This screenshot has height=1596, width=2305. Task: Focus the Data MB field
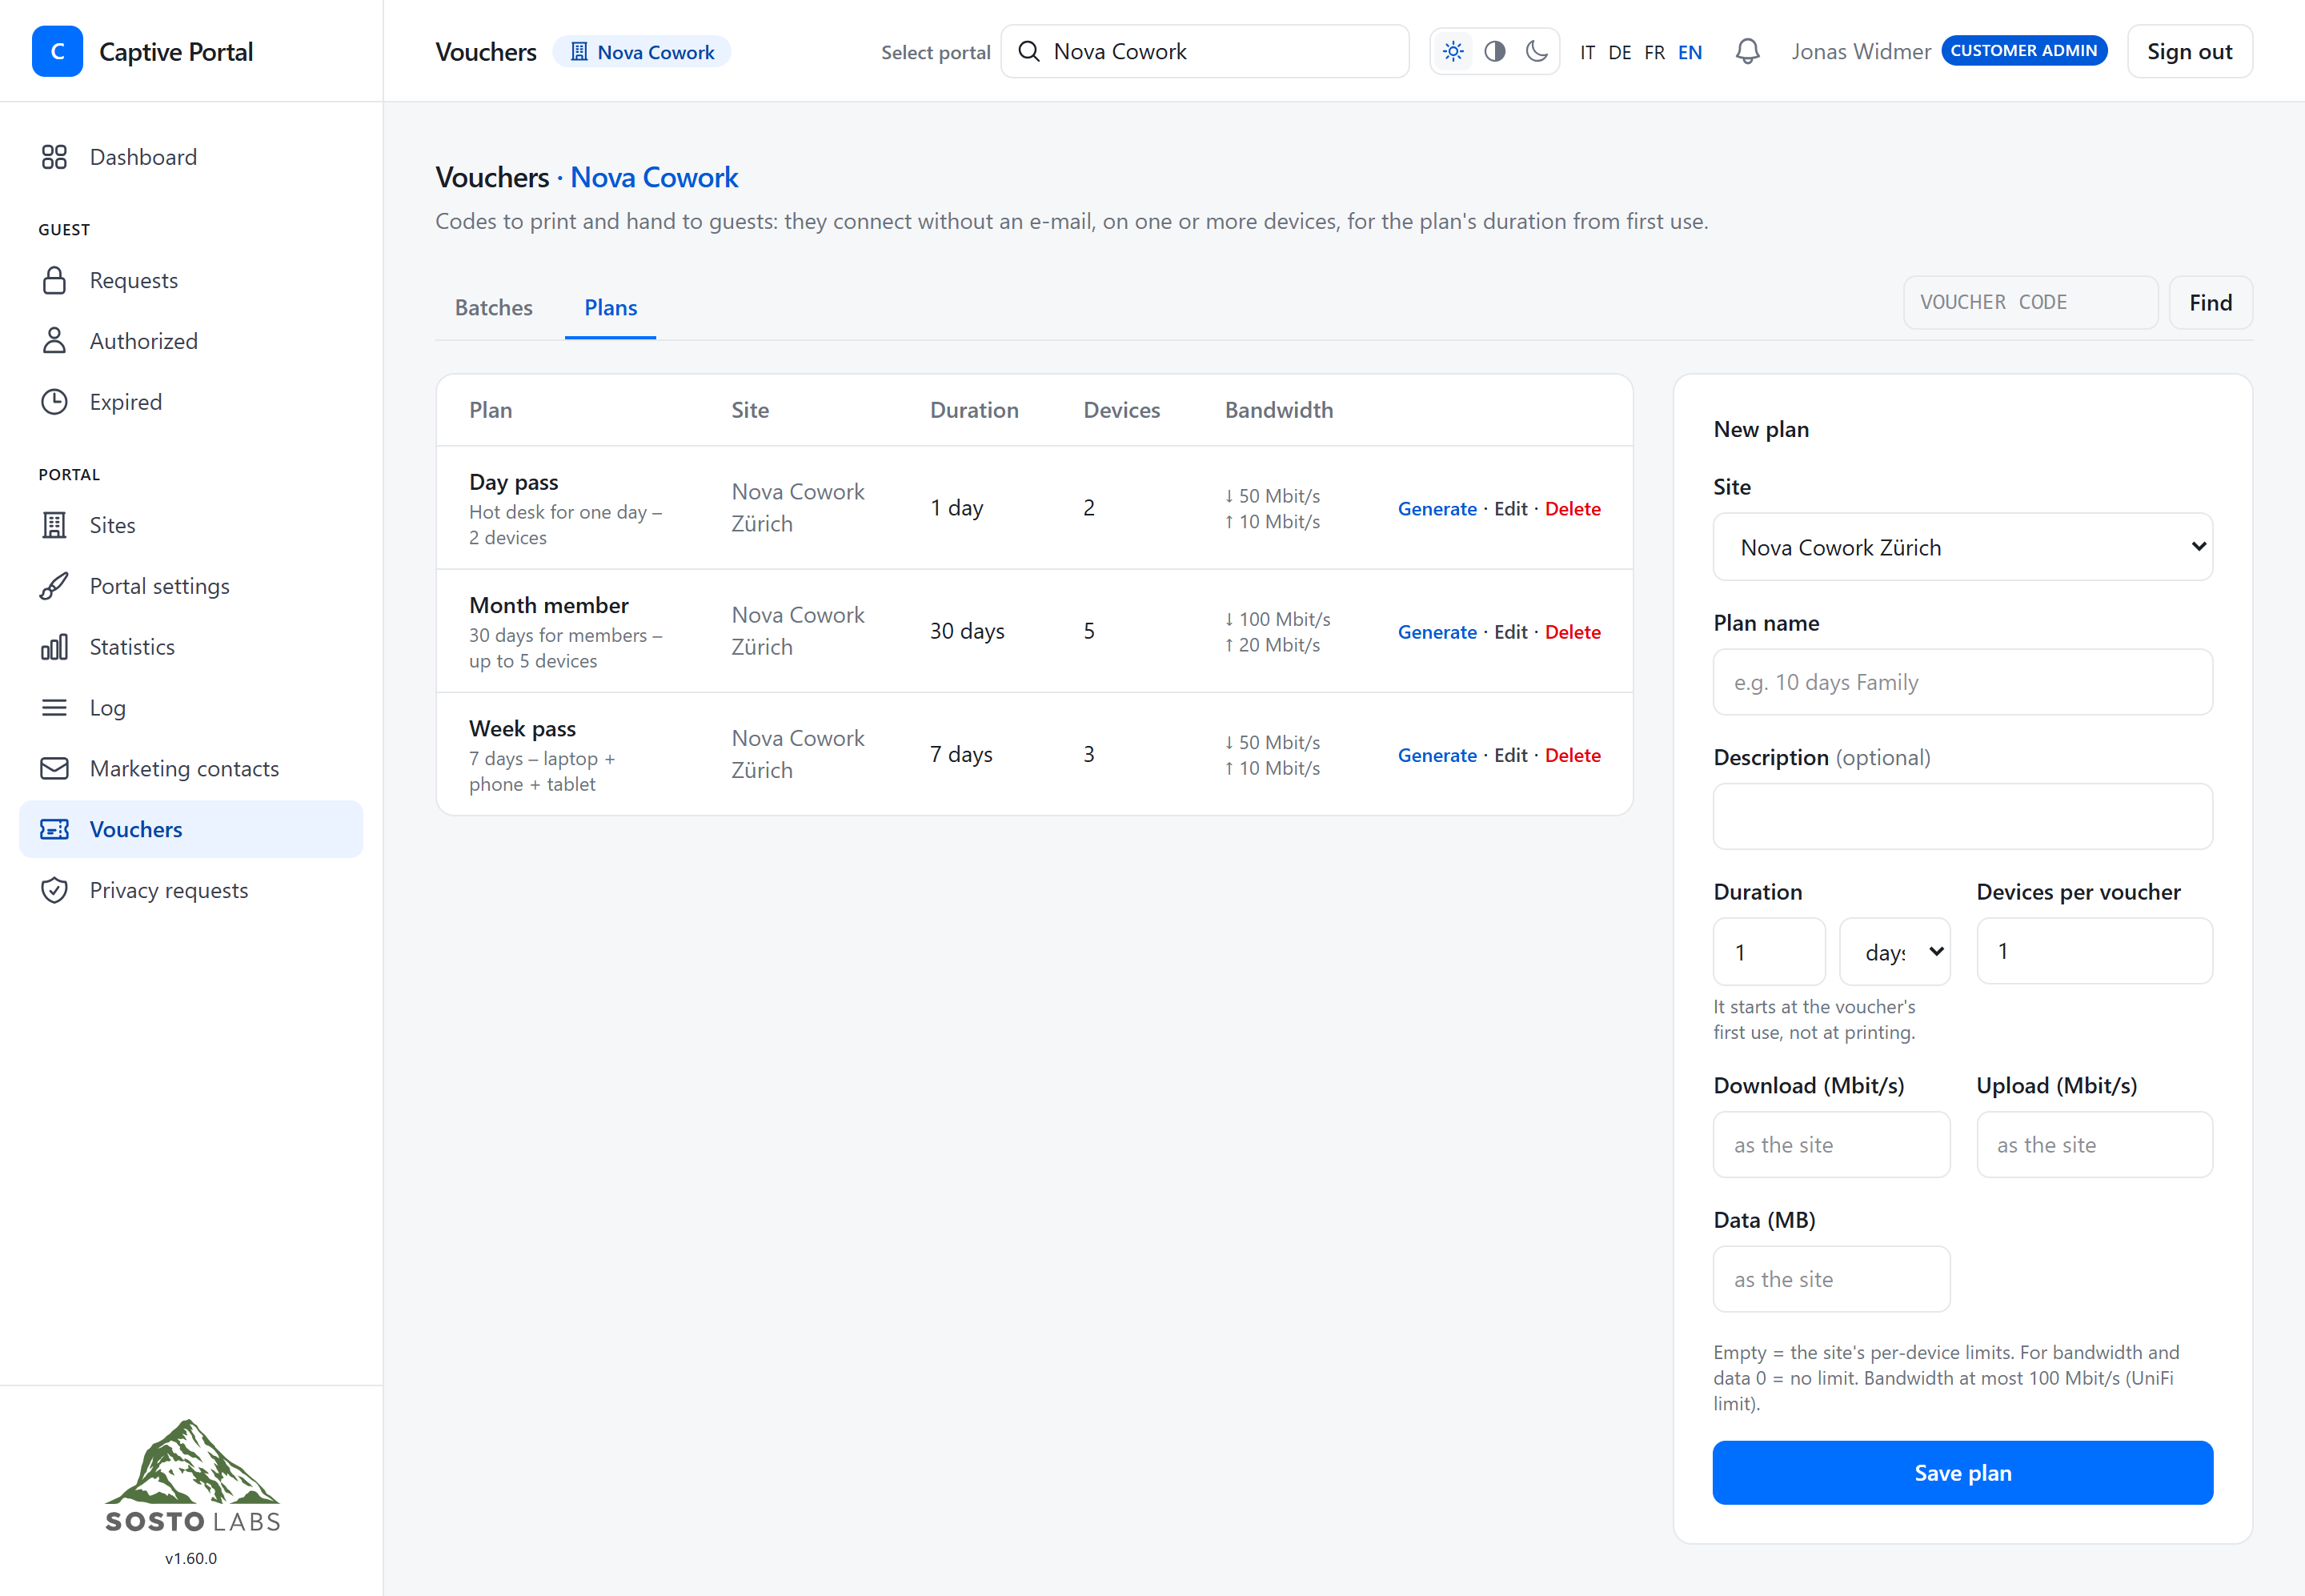[x=1831, y=1279]
